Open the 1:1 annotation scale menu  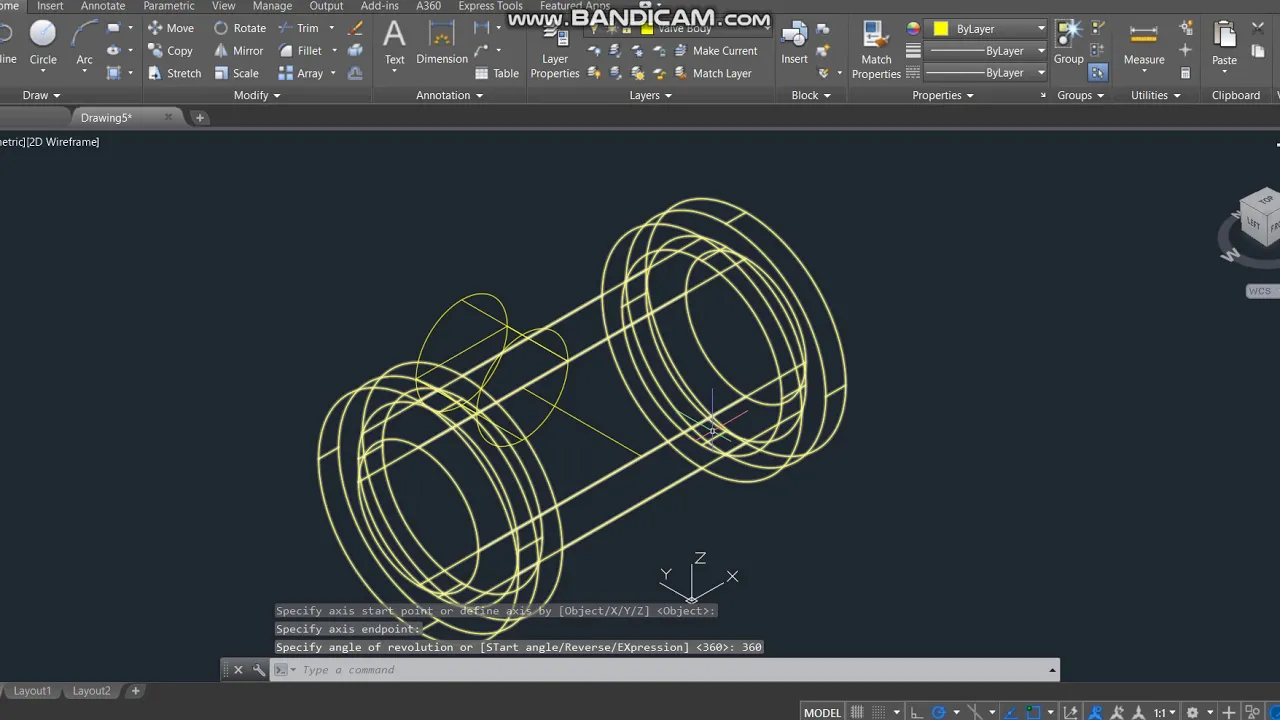pyautogui.click(x=1165, y=713)
